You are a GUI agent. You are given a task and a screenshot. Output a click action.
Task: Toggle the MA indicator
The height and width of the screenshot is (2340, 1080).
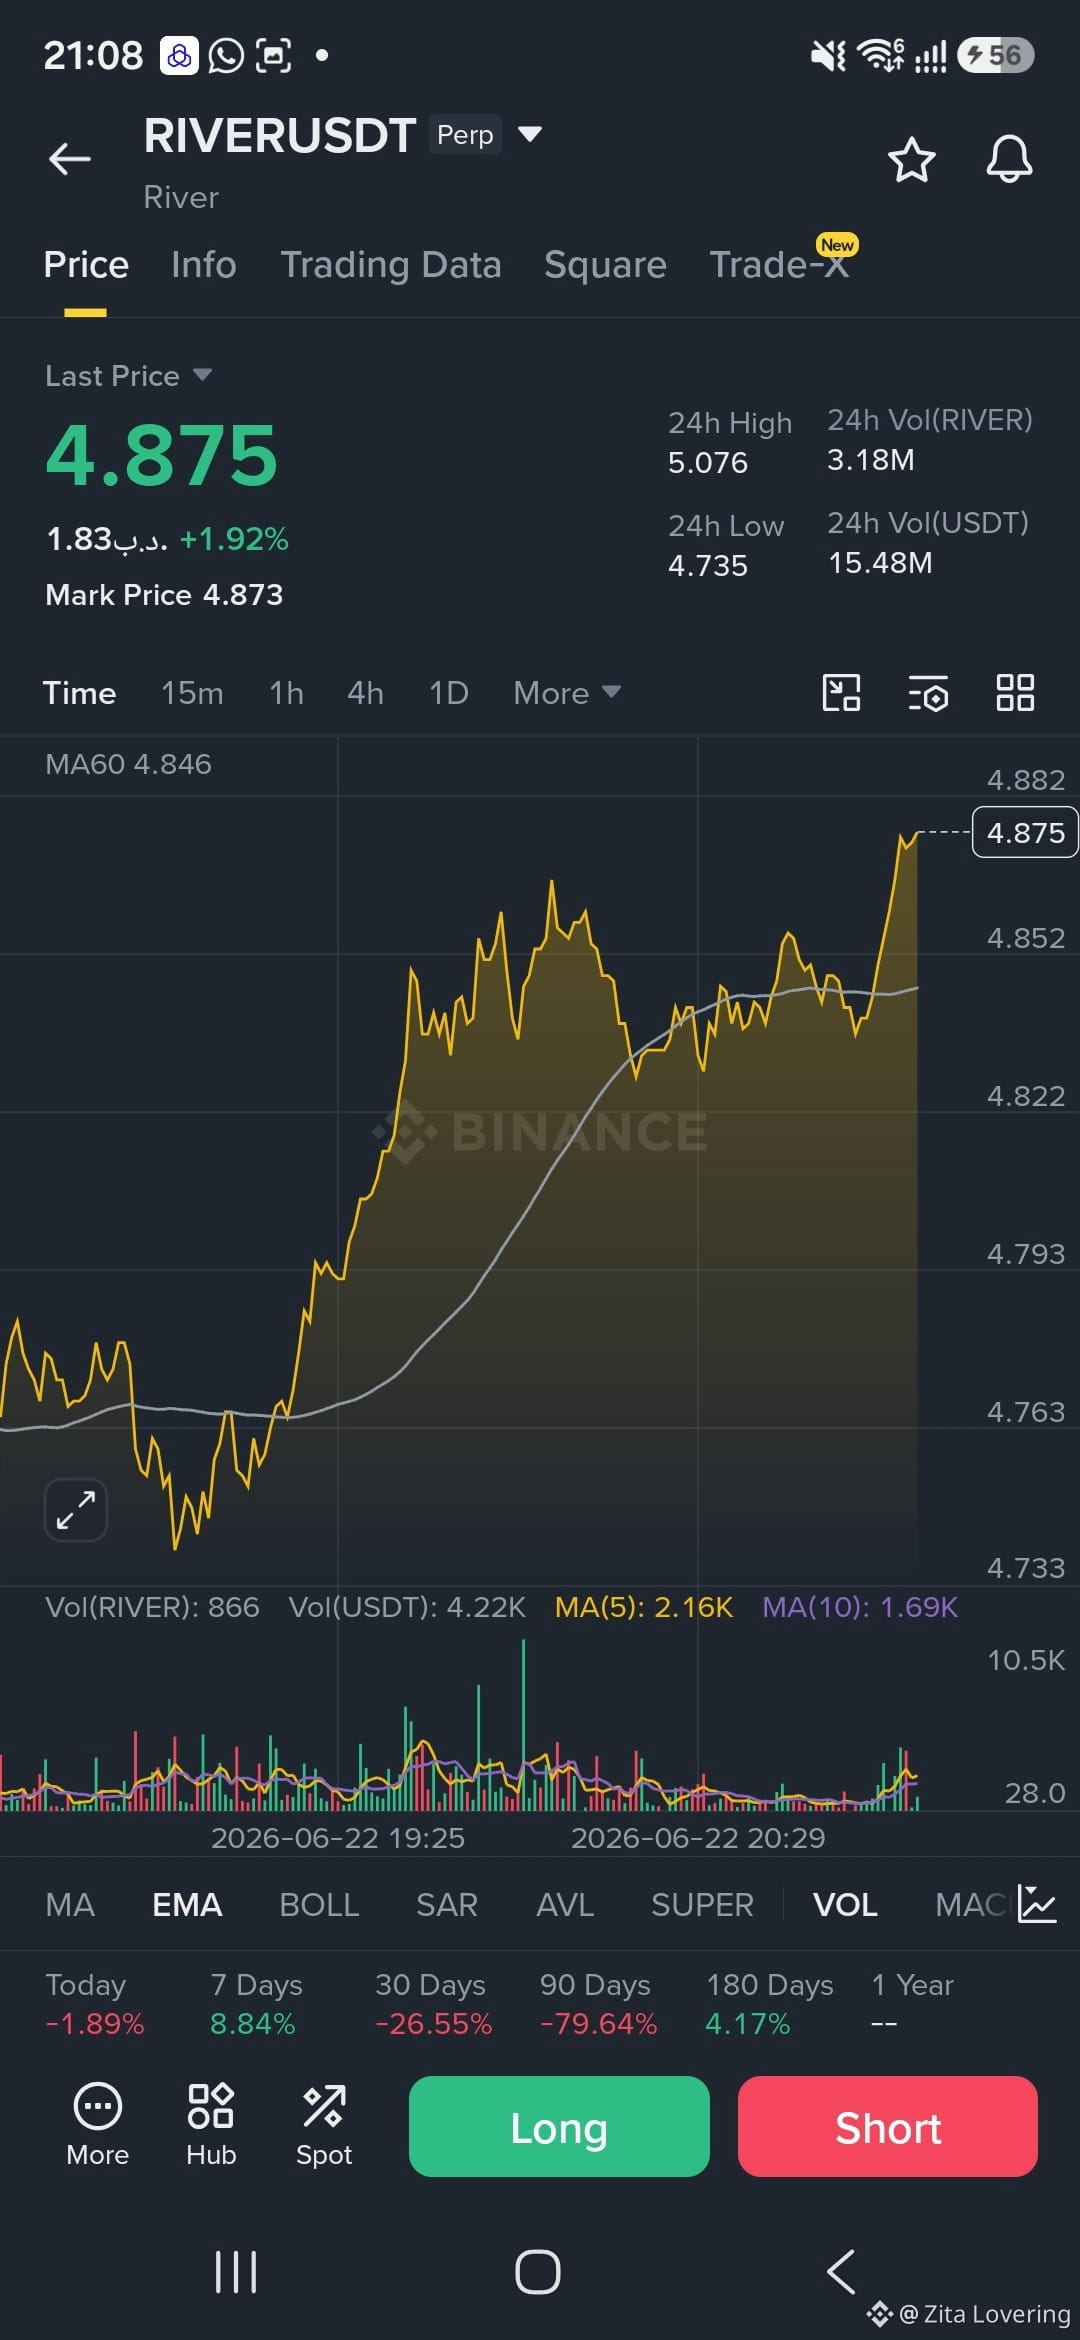click(70, 1905)
